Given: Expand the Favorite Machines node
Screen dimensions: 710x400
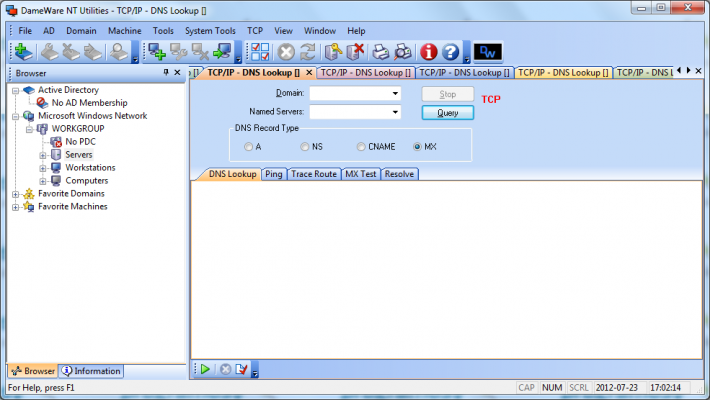Looking at the screenshot, I should pyautogui.click(x=15, y=207).
